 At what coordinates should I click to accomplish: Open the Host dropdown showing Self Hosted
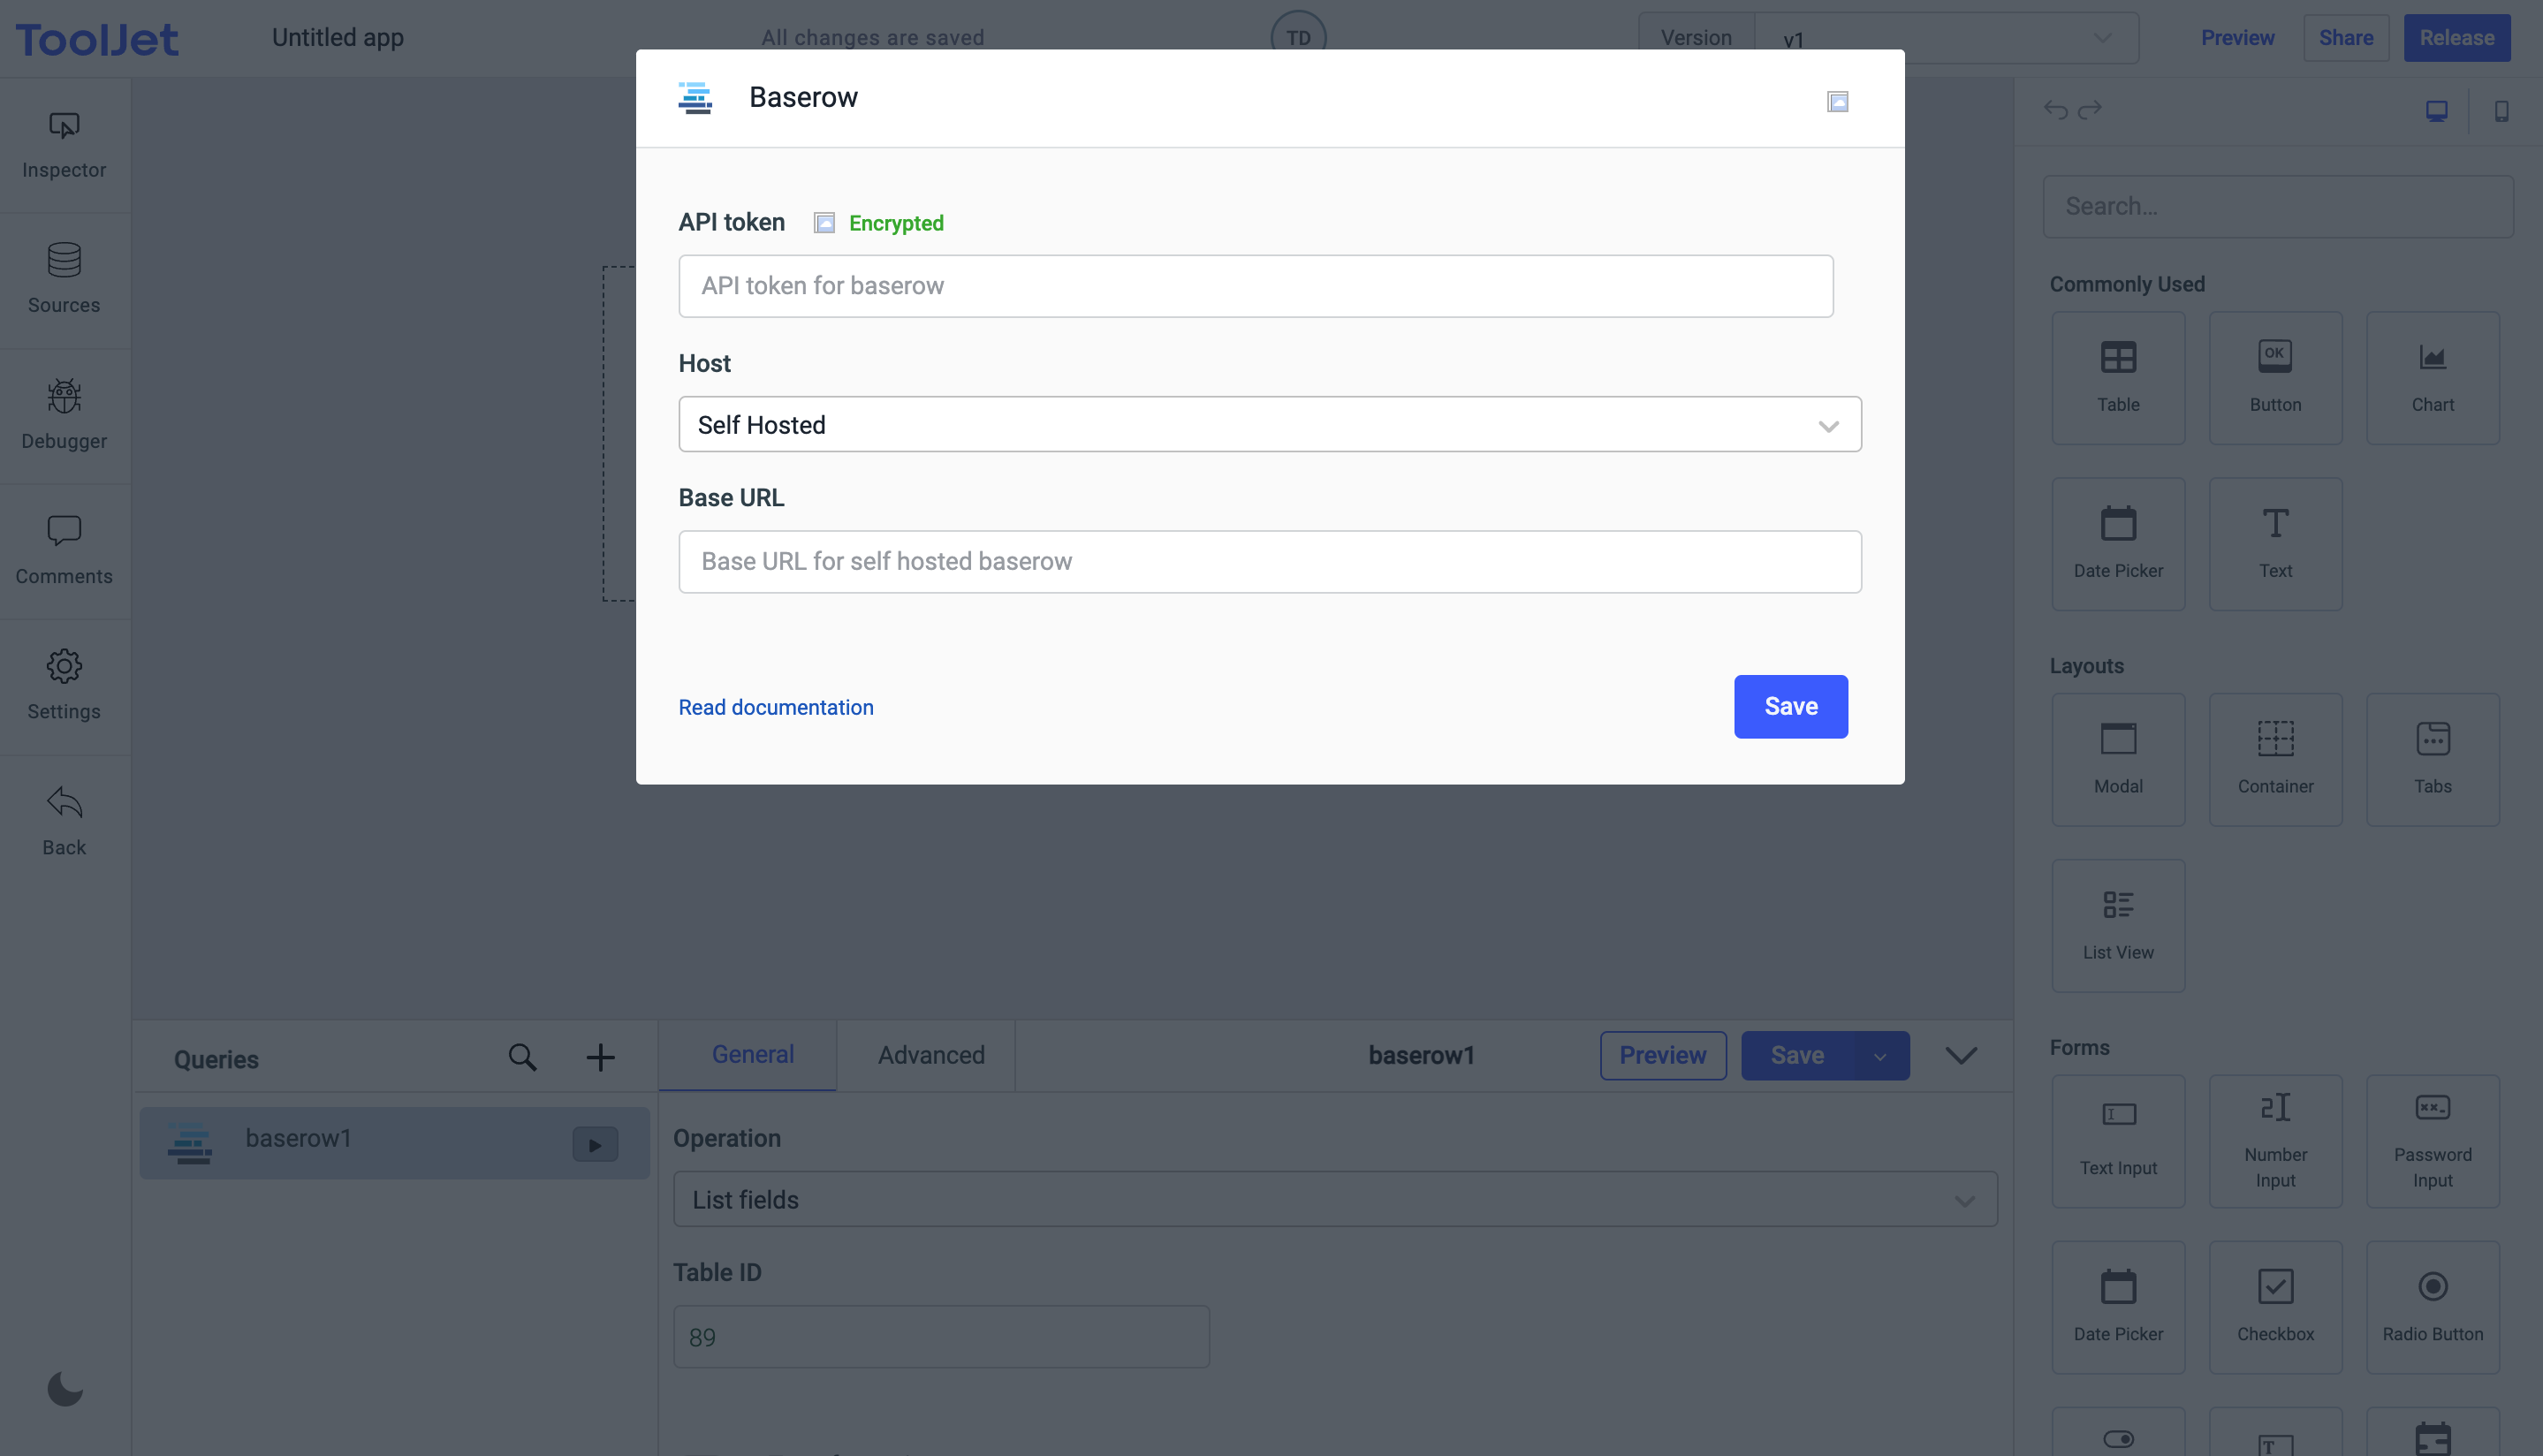coord(1269,425)
